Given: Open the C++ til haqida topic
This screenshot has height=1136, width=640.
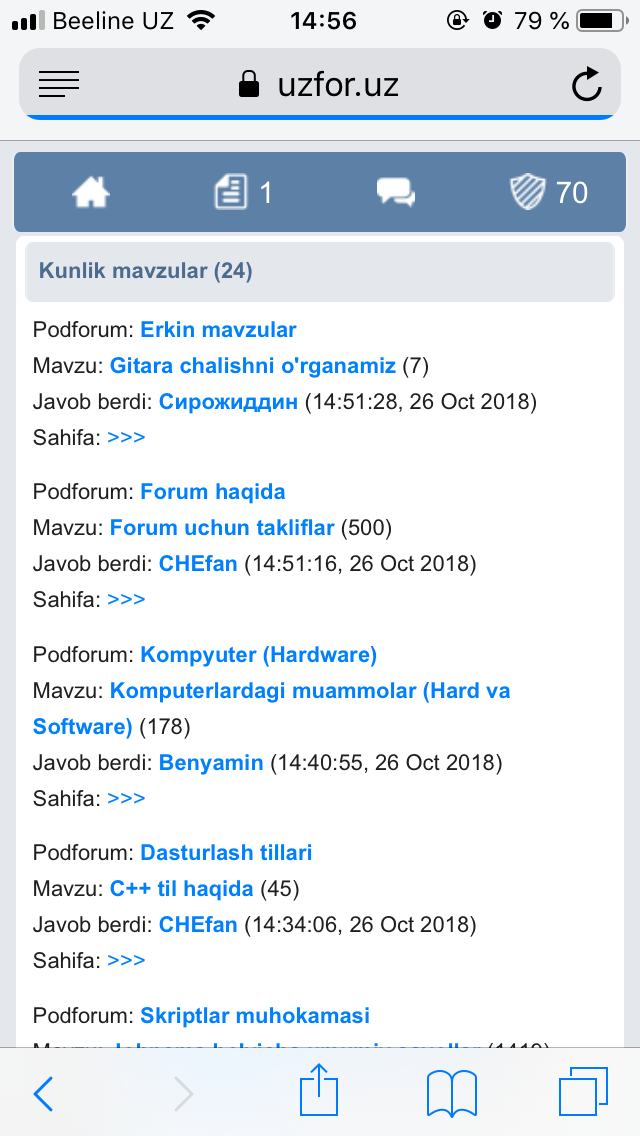Looking at the screenshot, I should point(181,889).
